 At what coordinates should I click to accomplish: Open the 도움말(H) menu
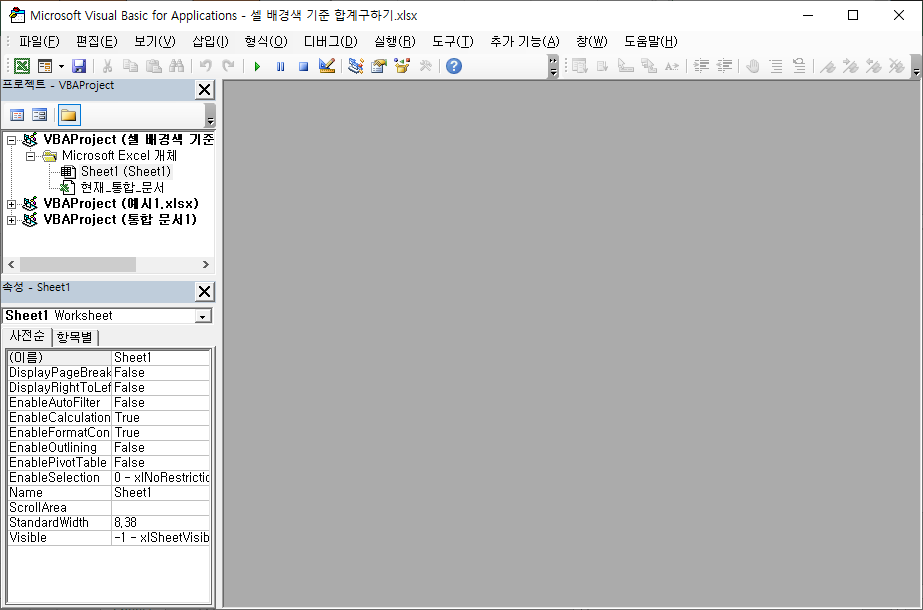pos(651,41)
